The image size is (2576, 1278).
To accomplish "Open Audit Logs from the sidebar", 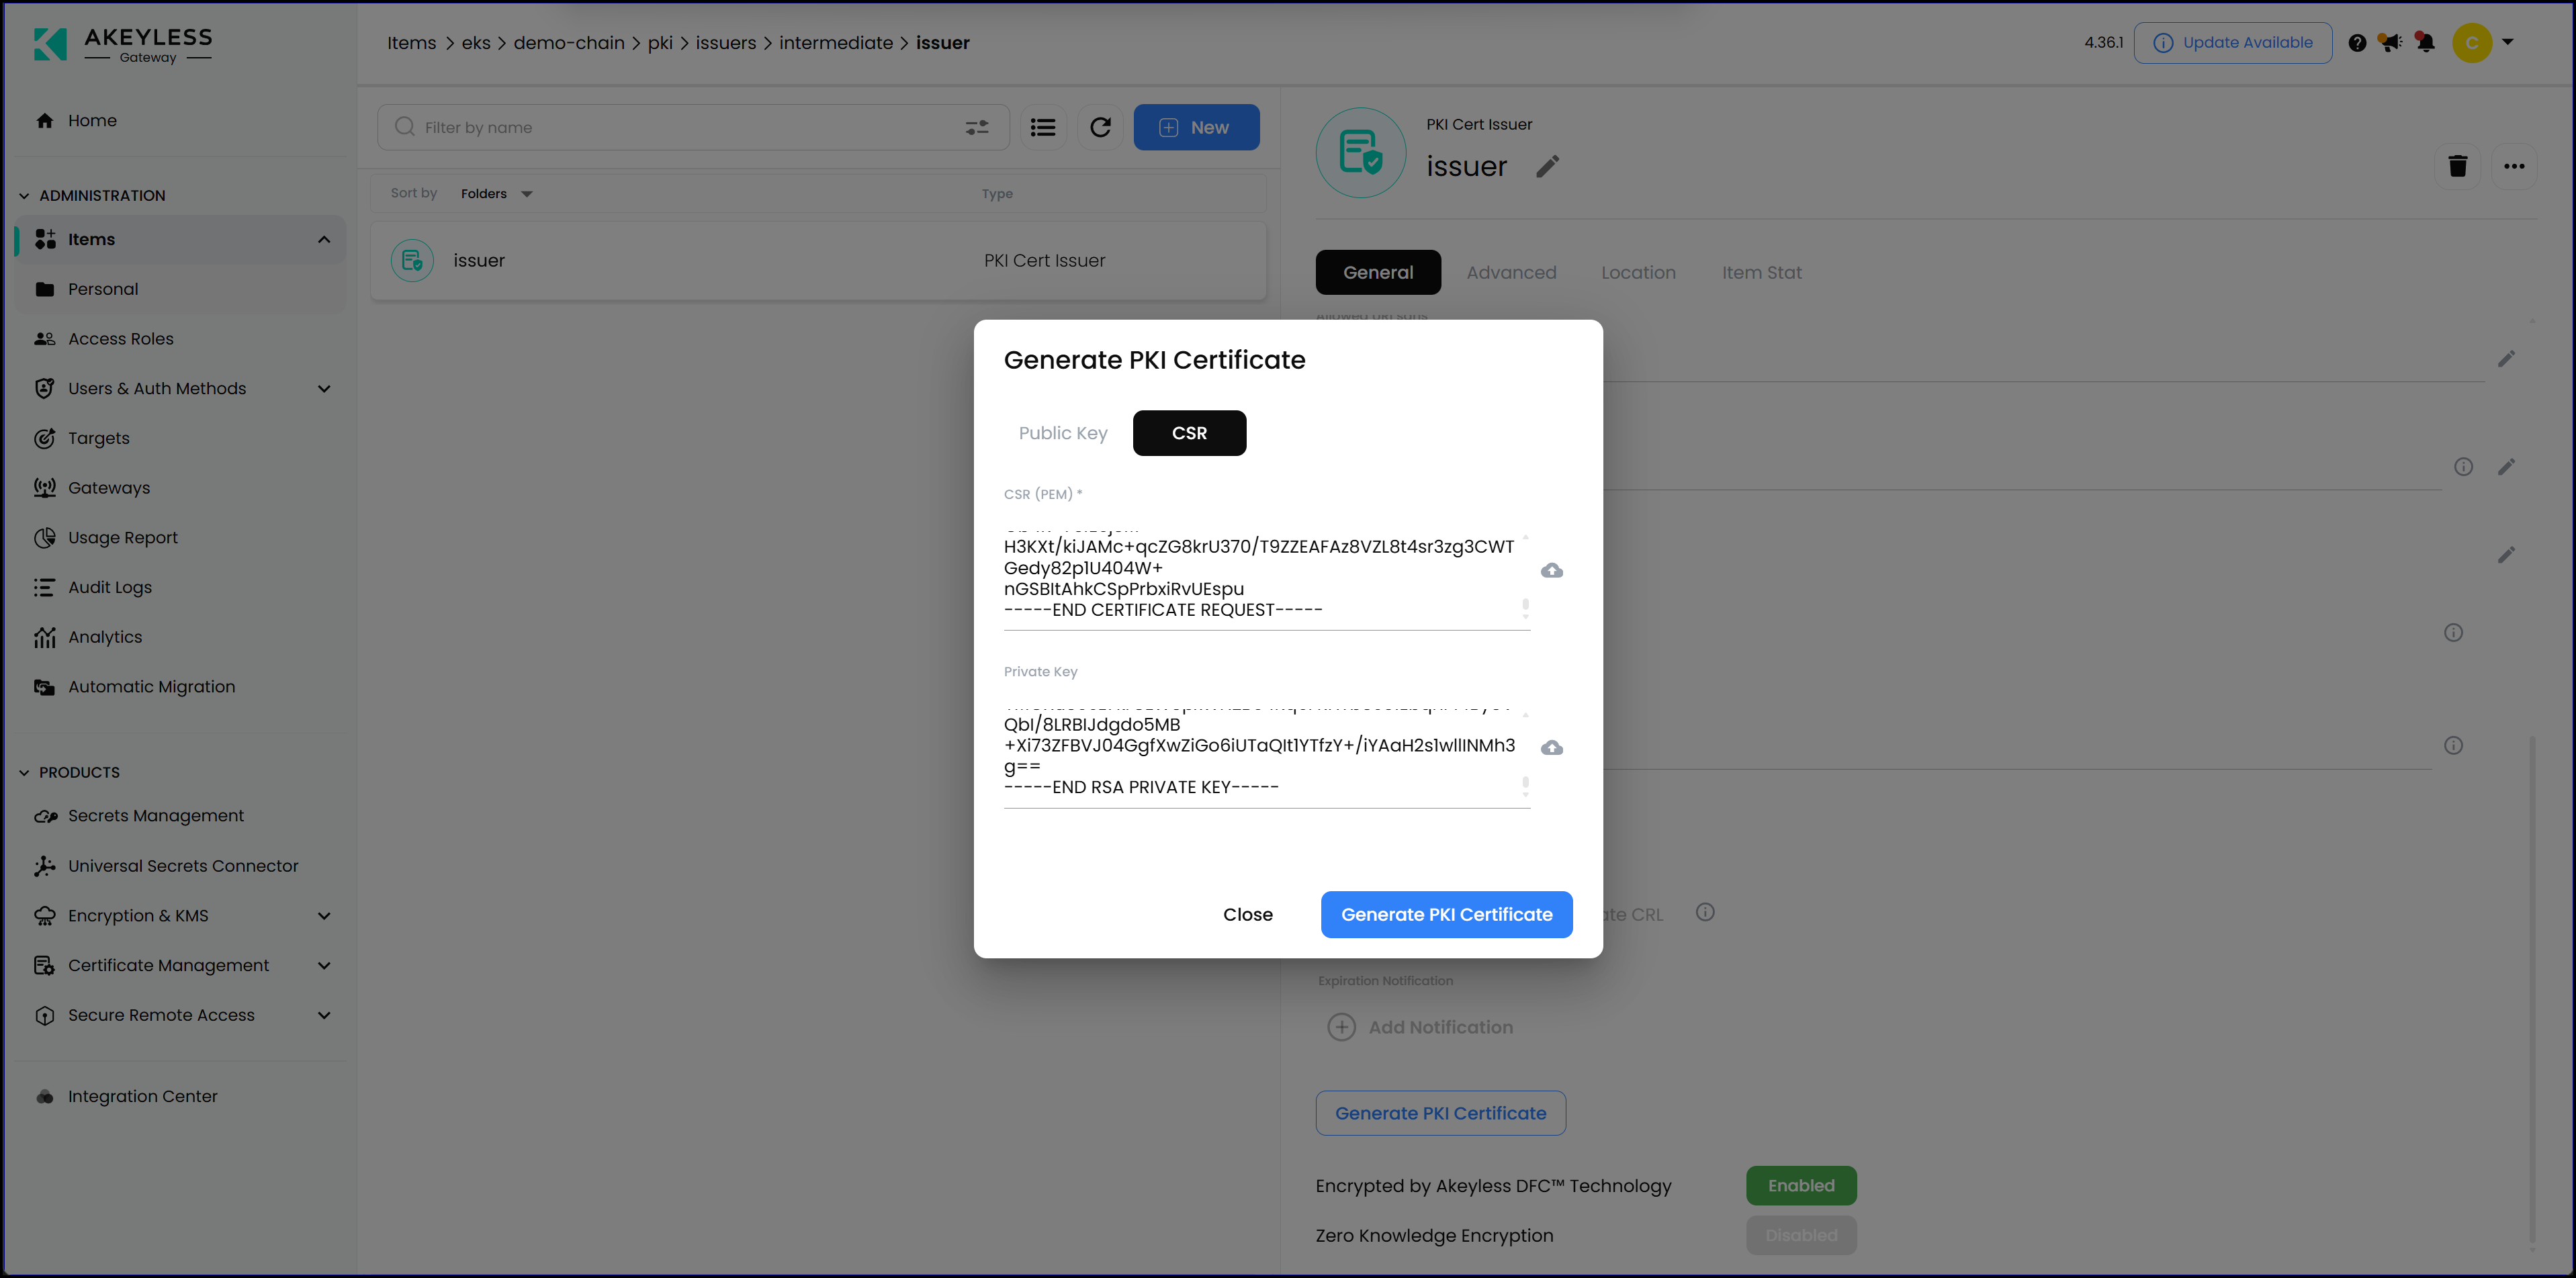I will point(109,587).
